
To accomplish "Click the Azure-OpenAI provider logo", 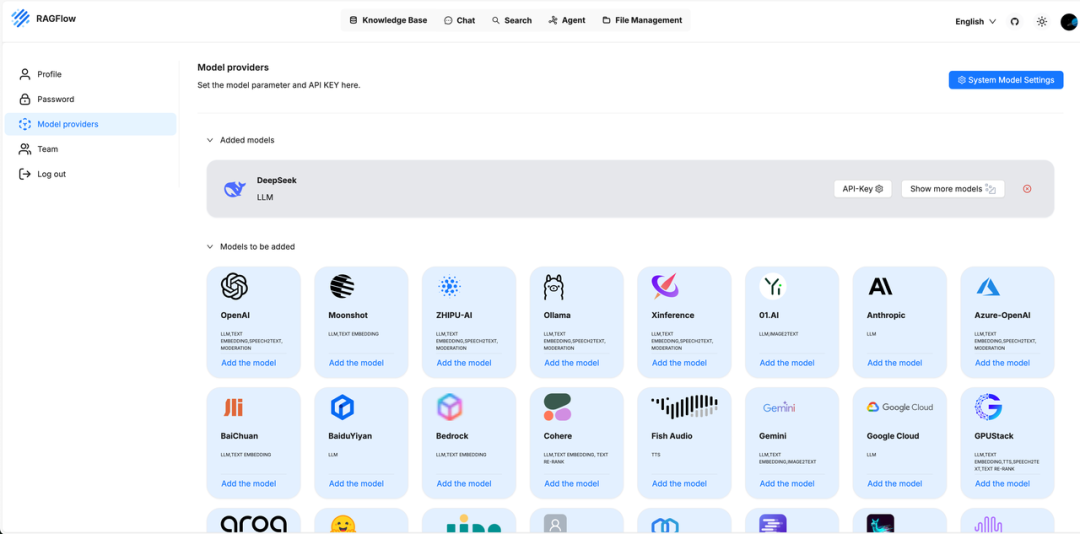I will 988,287.
